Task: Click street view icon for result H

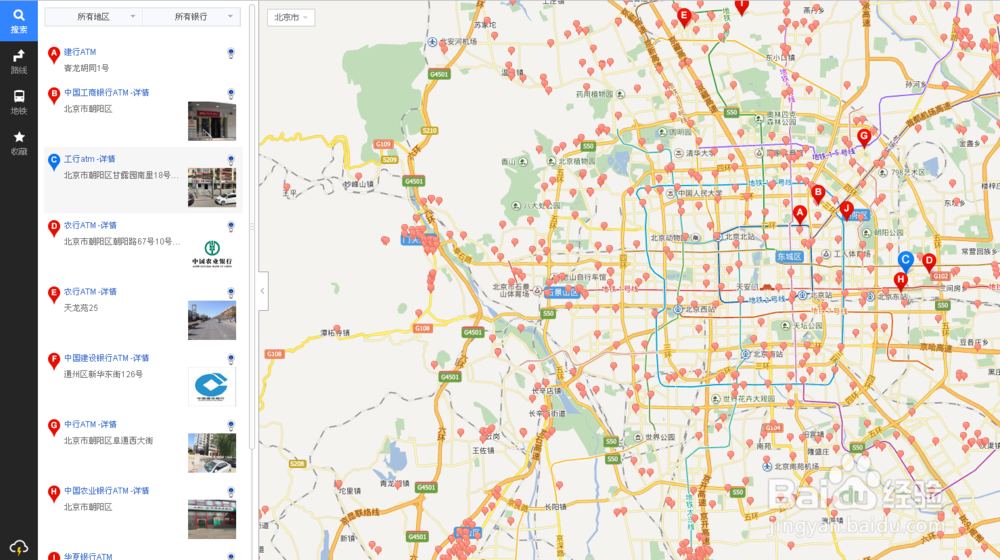Action: 231,492
